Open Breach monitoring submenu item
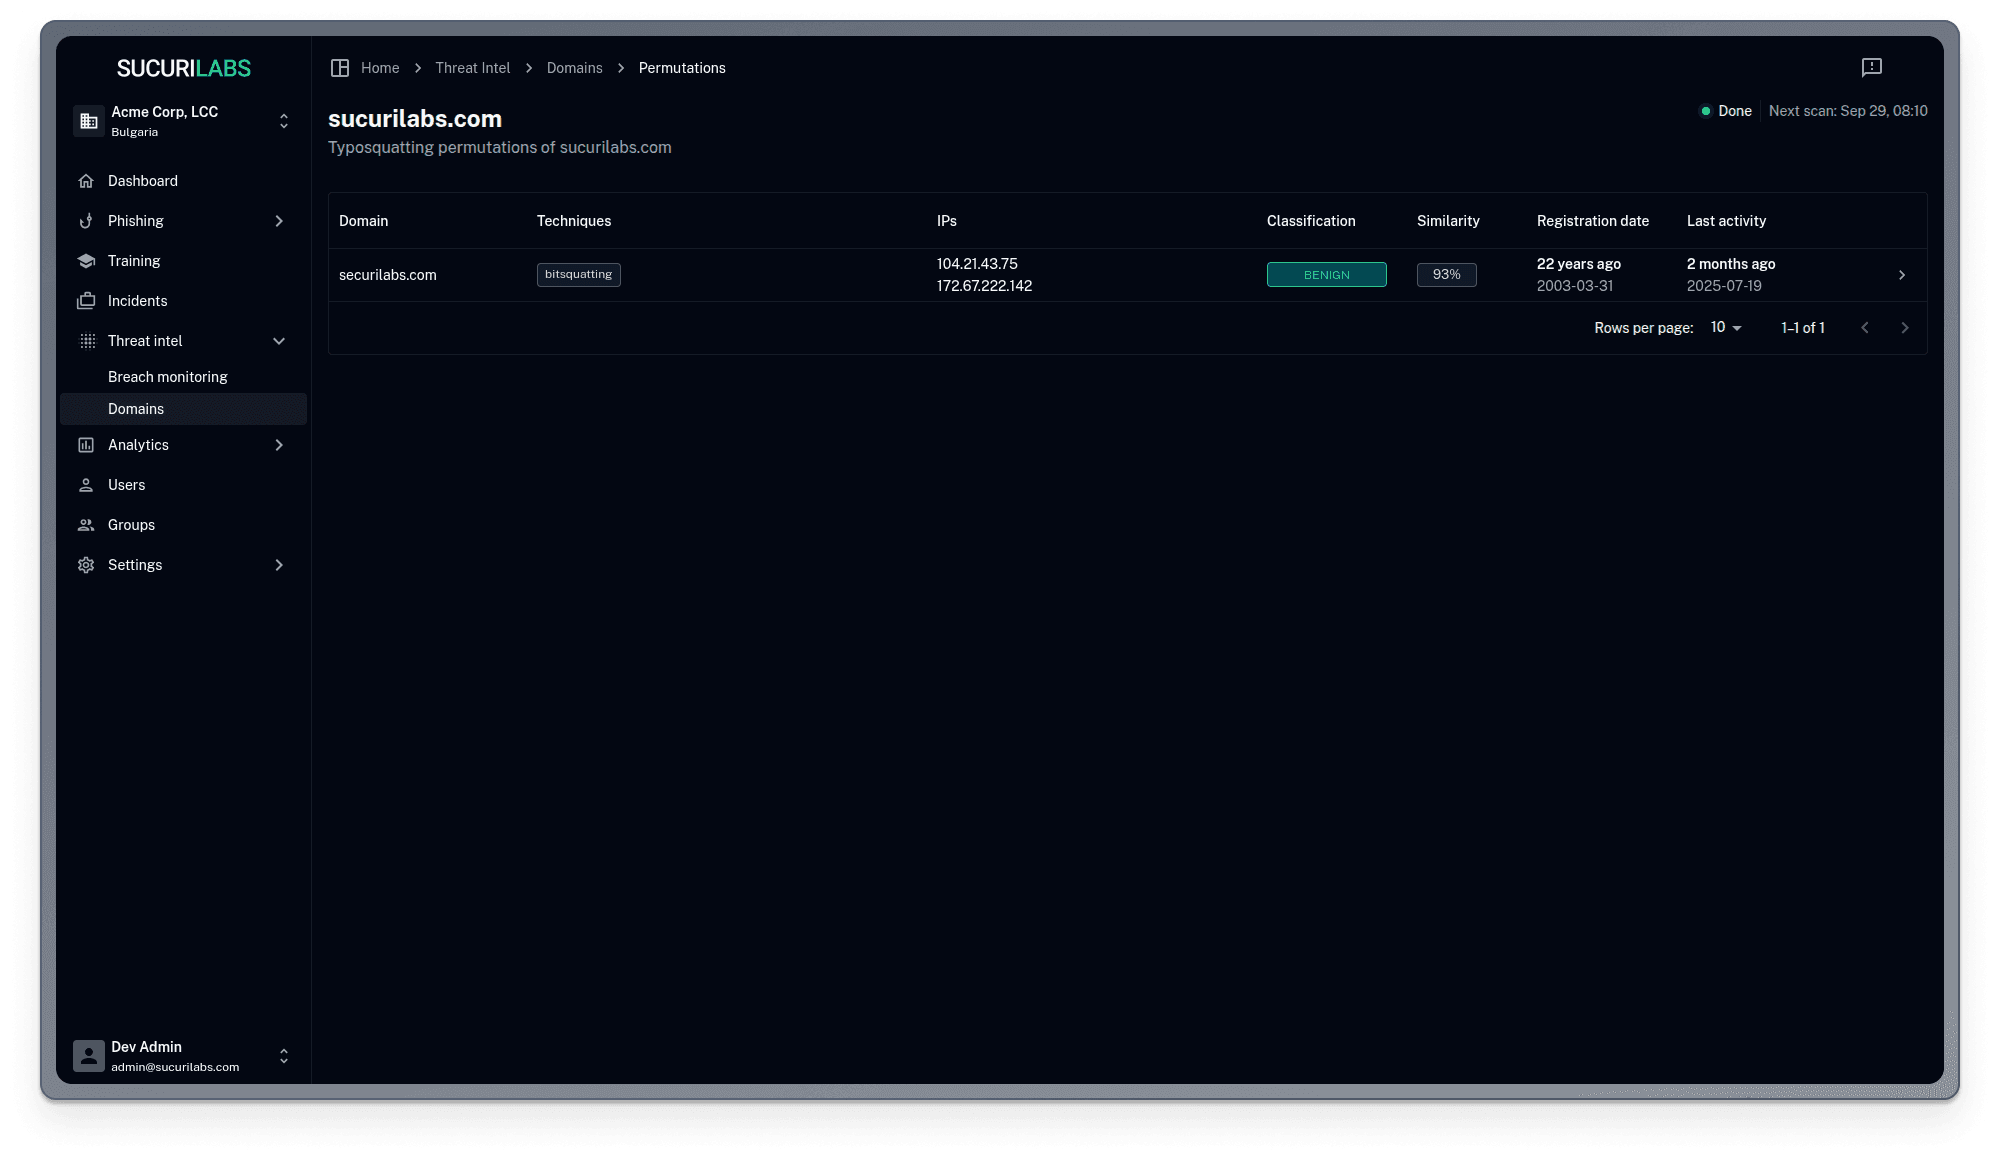Image resolution: width=2000 pixels, height=1160 pixels. 168,377
